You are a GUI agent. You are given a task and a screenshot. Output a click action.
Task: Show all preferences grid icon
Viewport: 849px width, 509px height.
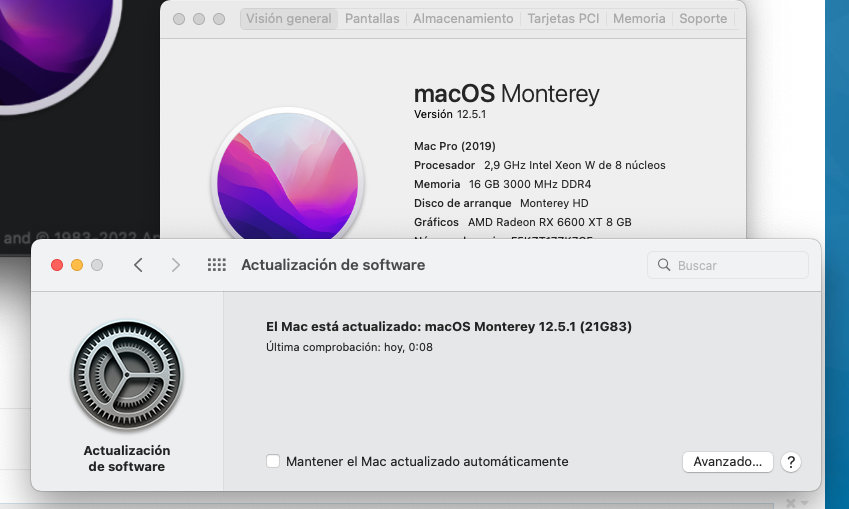click(217, 265)
